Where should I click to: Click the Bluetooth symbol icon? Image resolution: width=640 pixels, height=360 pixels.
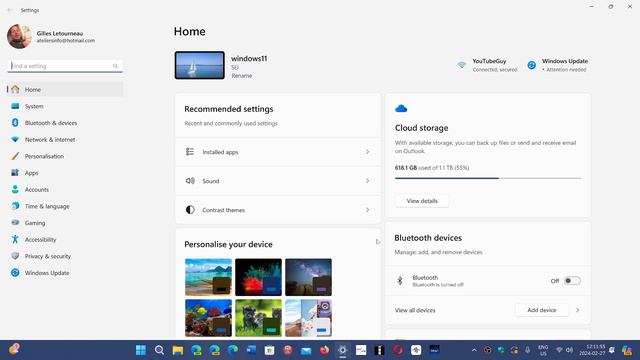(x=400, y=281)
